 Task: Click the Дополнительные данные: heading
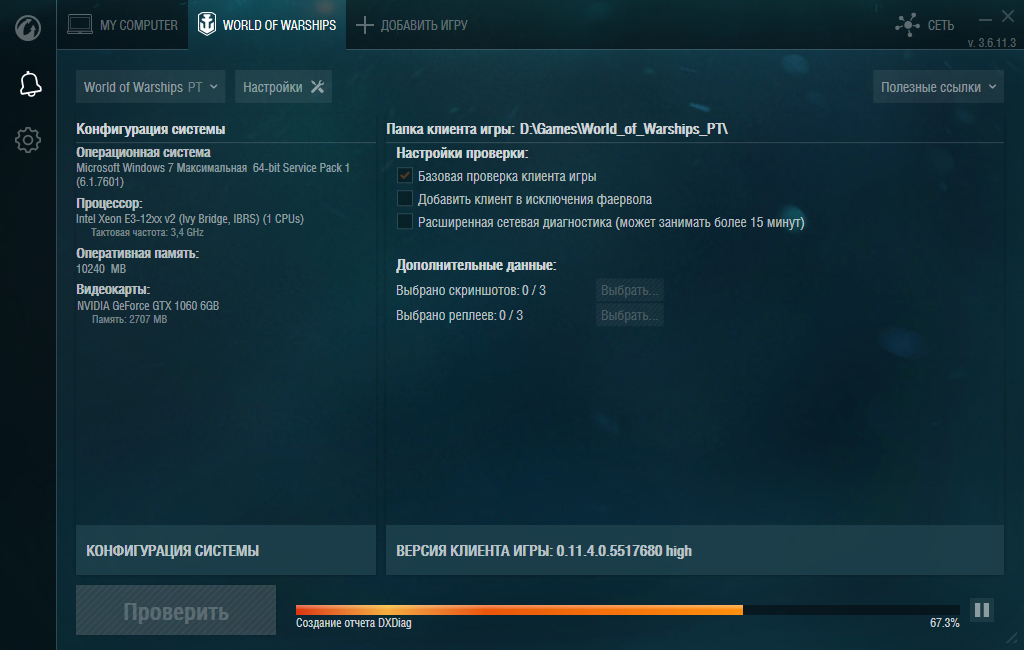(476, 265)
